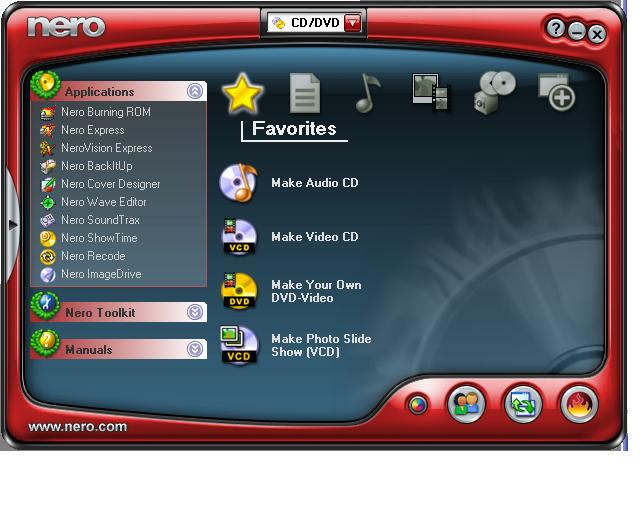
Task: Click the Make Audio CD disc icon
Action: point(239,183)
